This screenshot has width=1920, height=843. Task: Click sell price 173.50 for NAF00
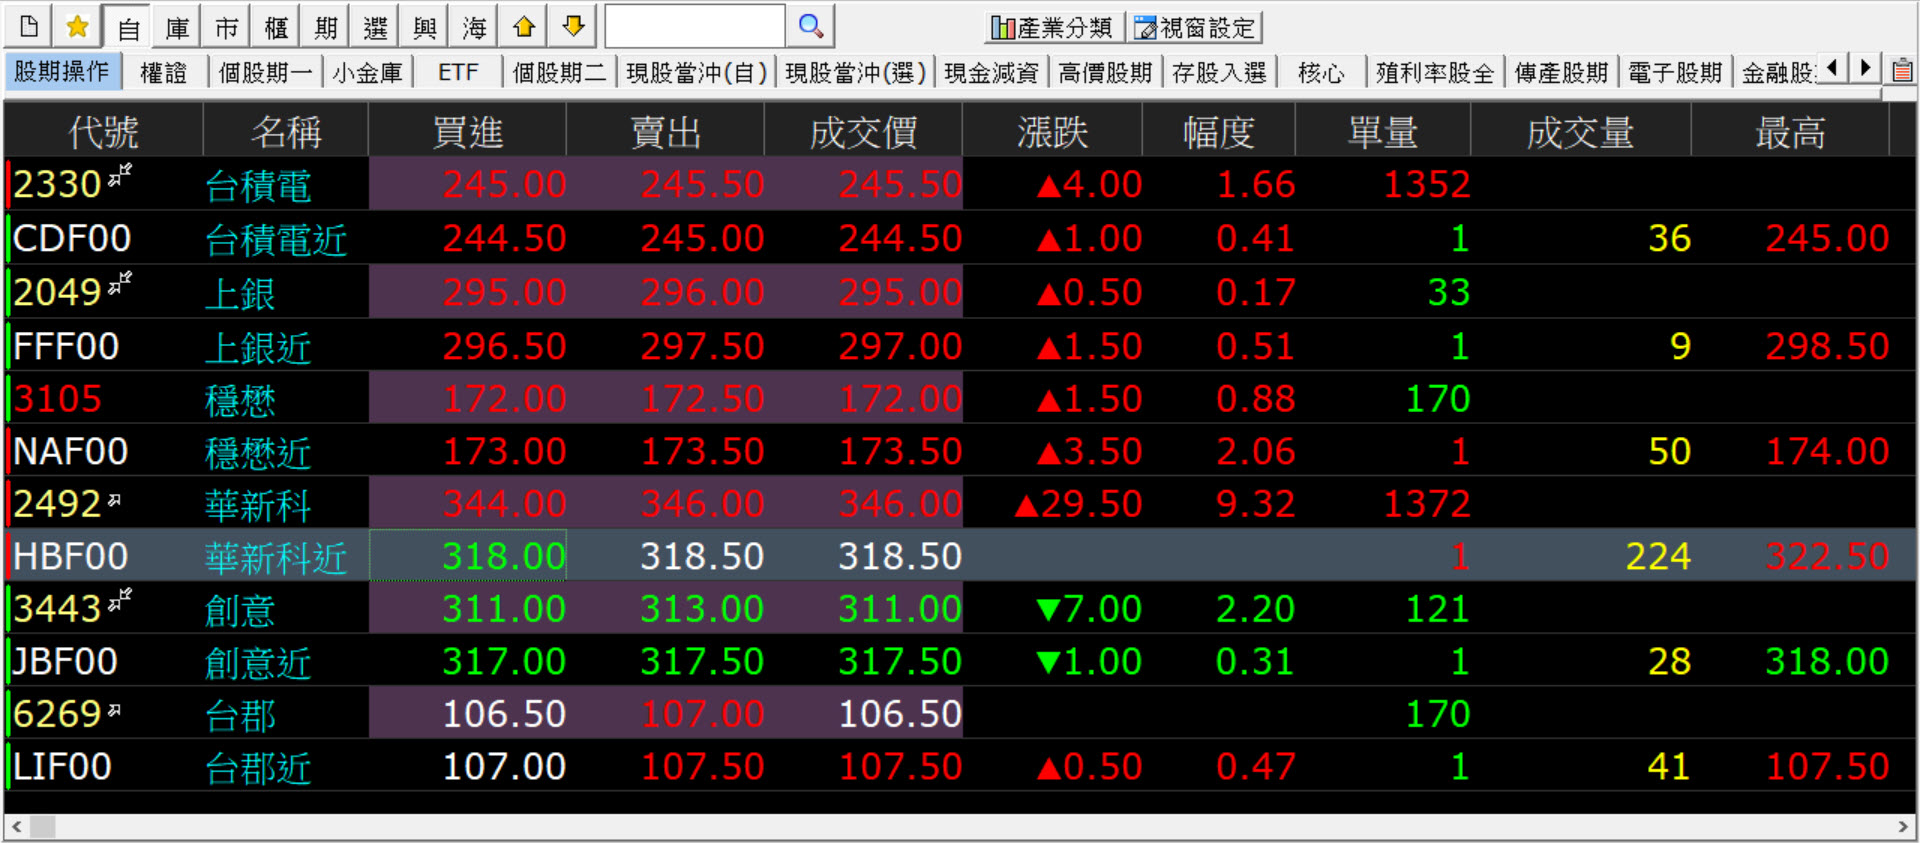(x=702, y=451)
